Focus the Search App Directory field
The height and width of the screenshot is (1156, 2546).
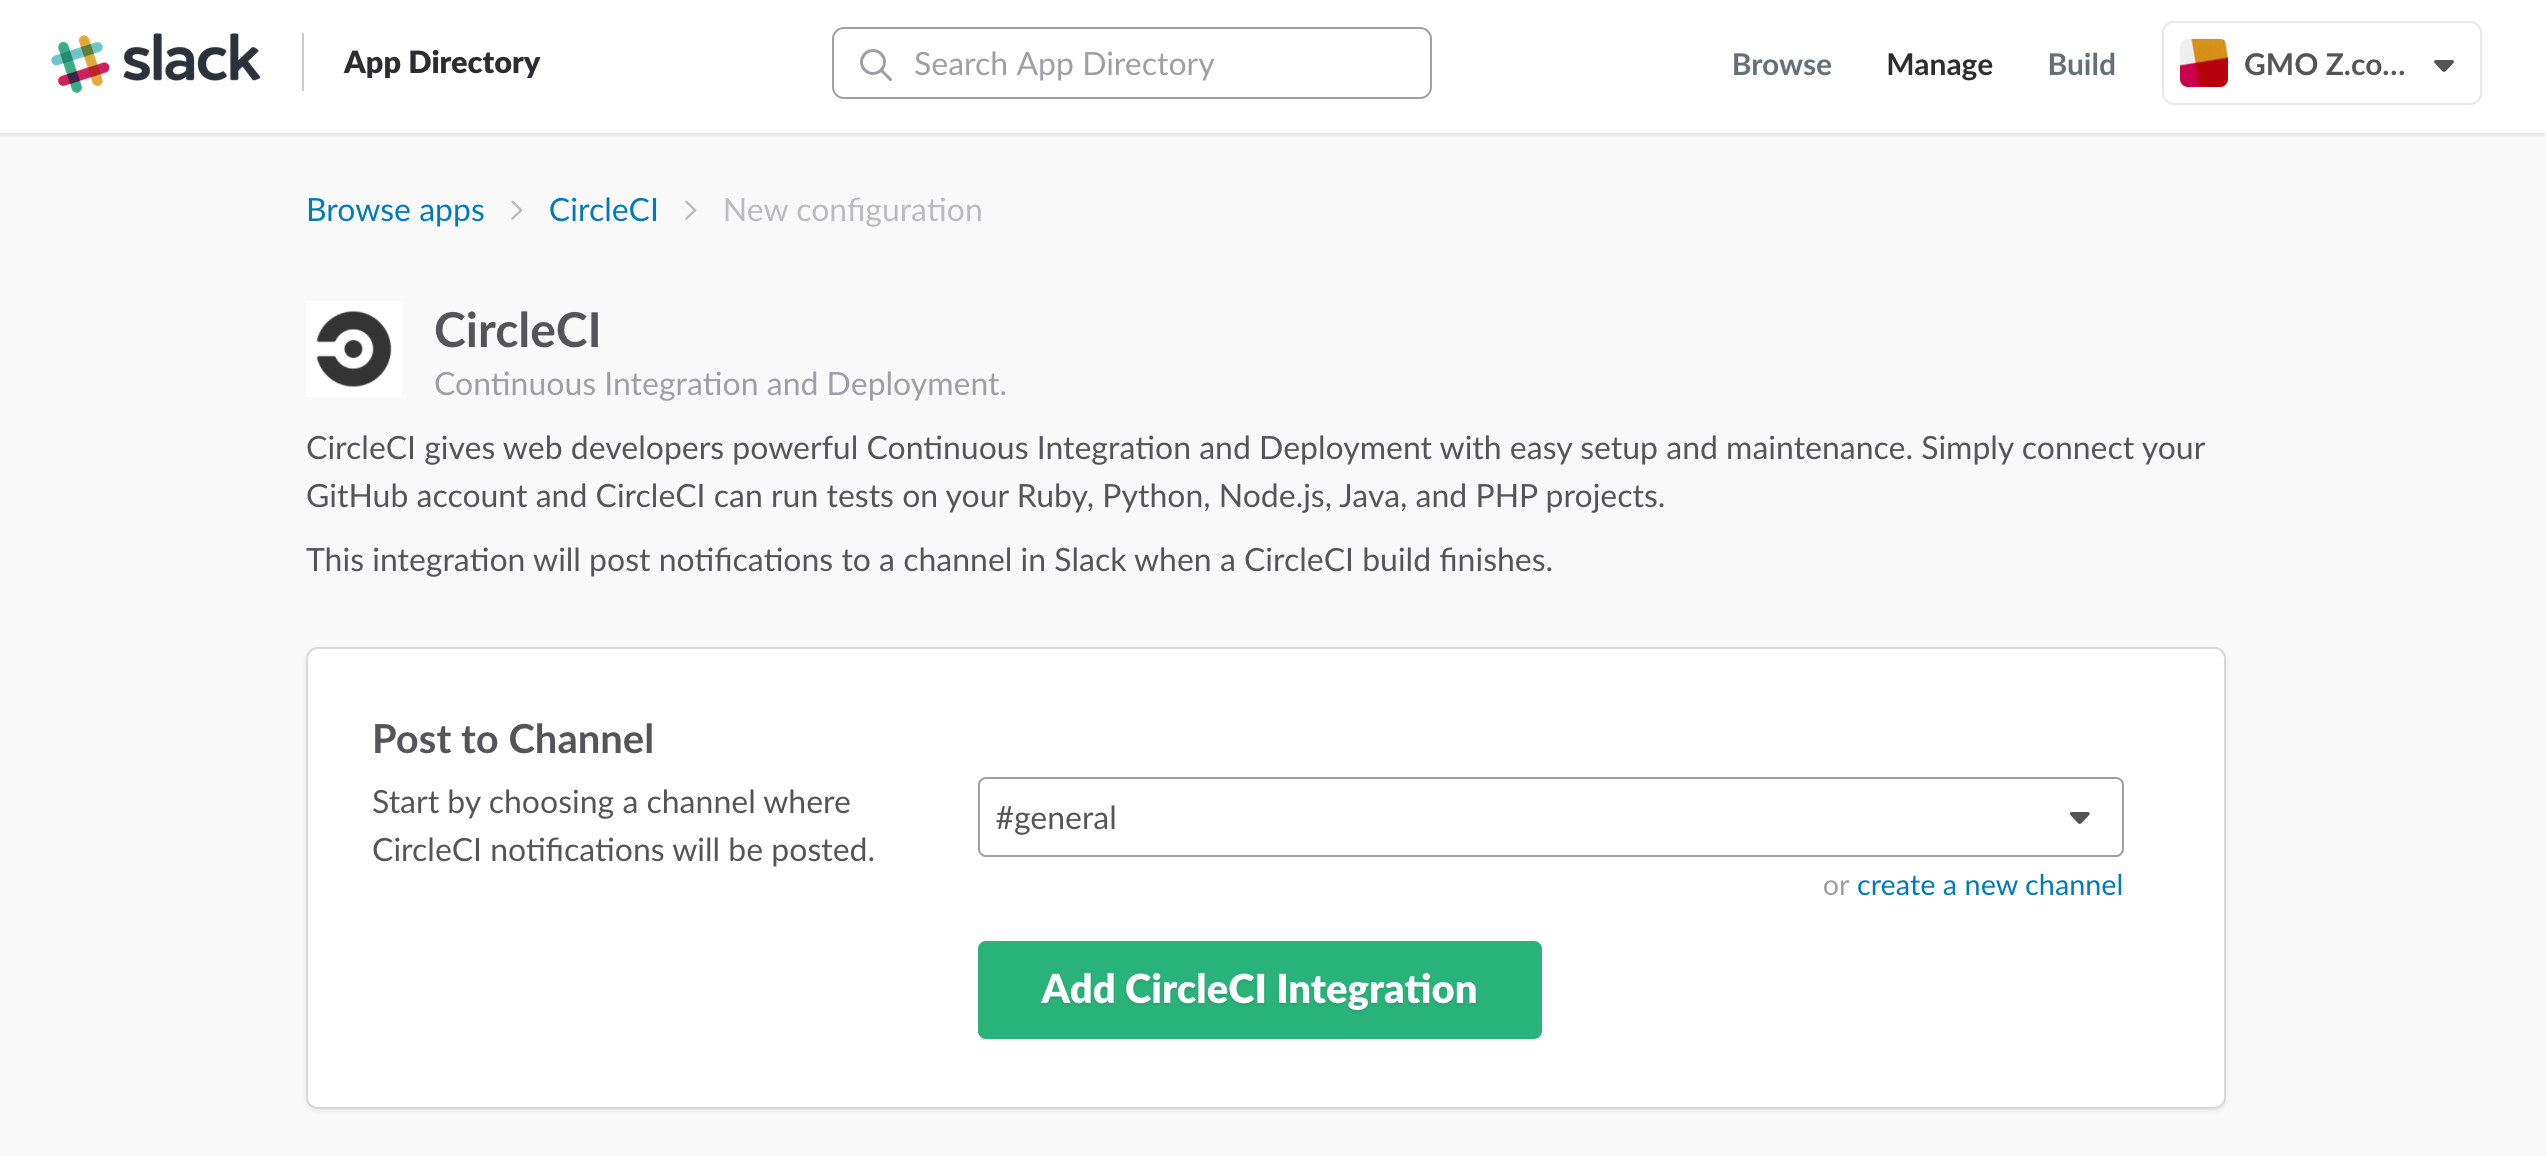pyautogui.click(x=1131, y=63)
